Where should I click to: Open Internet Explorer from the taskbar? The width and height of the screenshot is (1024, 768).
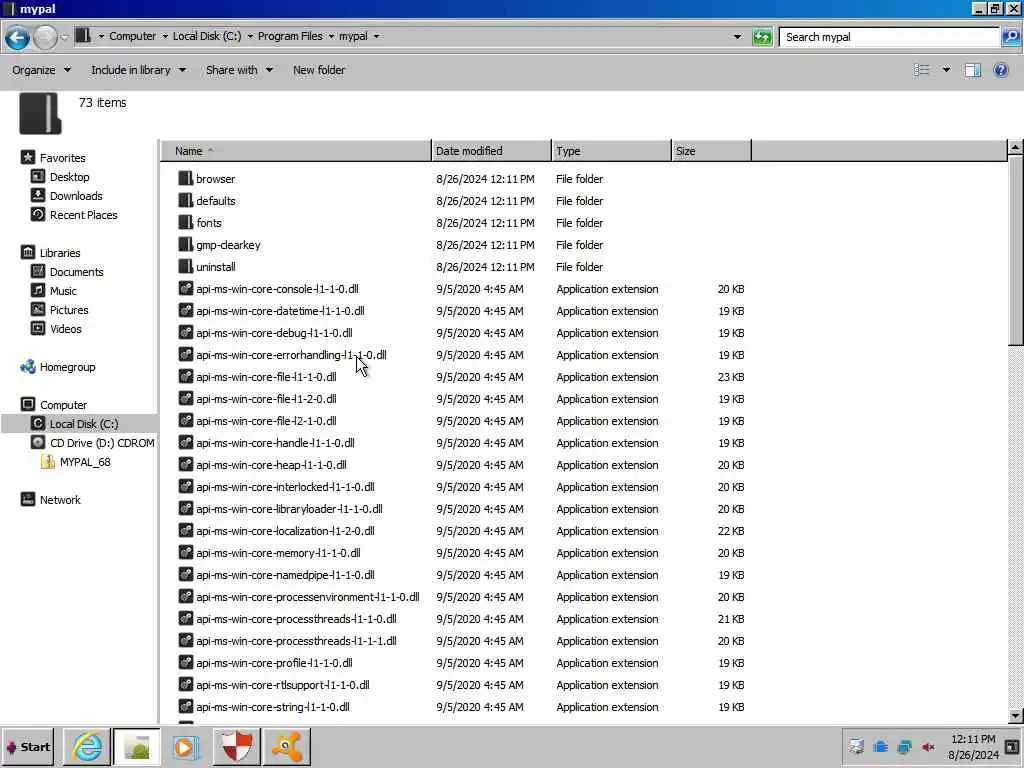pos(88,746)
